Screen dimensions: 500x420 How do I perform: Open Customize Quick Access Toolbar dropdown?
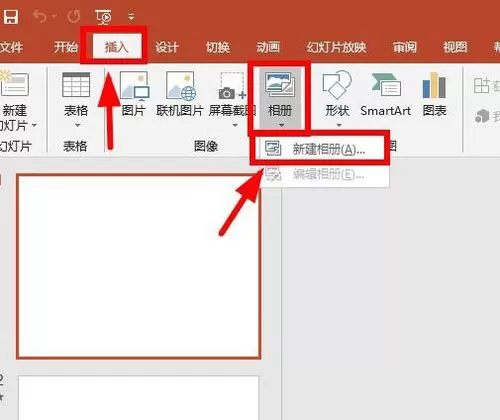click(132, 16)
